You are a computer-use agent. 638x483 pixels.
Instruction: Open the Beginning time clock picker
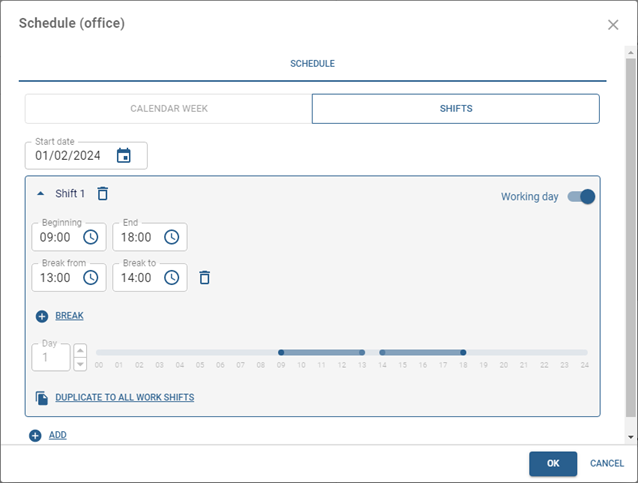[90, 237]
